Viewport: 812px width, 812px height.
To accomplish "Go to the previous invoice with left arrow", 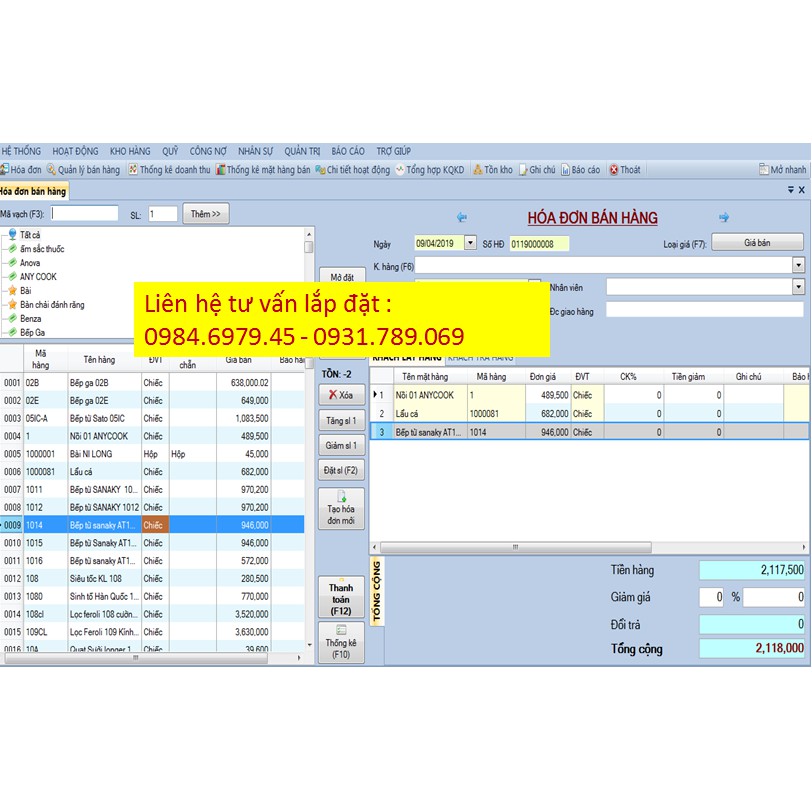I will [x=462, y=217].
